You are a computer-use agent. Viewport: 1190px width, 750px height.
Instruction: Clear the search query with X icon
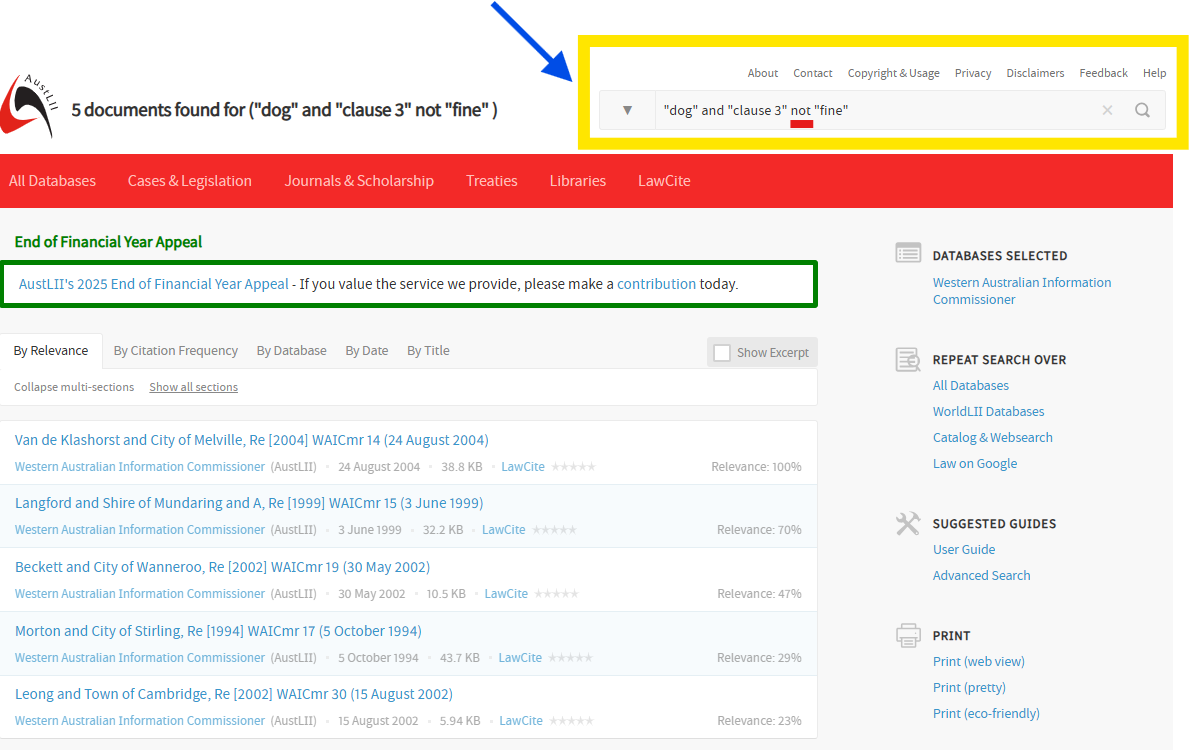pos(1107,110)
